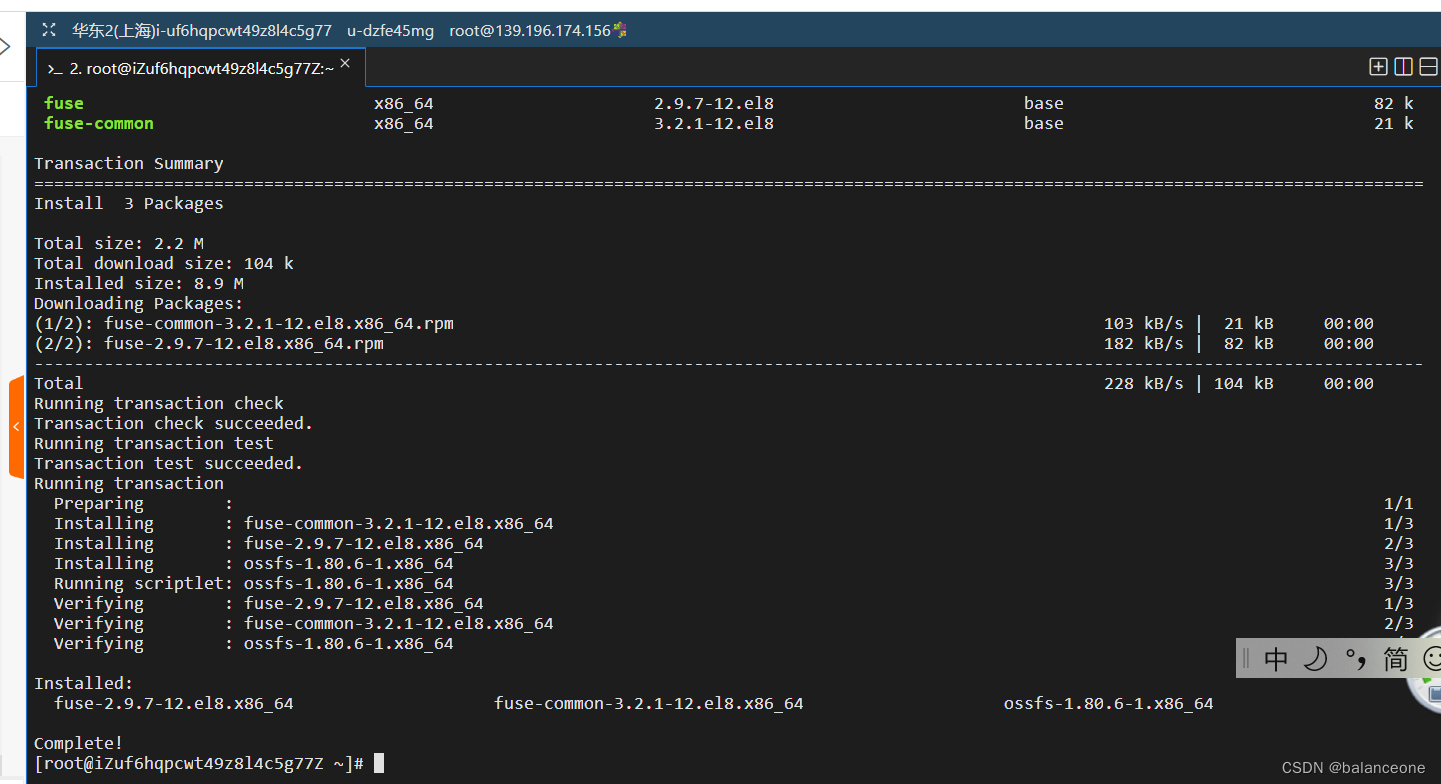The height and width of the screenshot is (784, 1441).
Task: Click 'Transaction check succeeded.' line
Action: click(174, 423)
